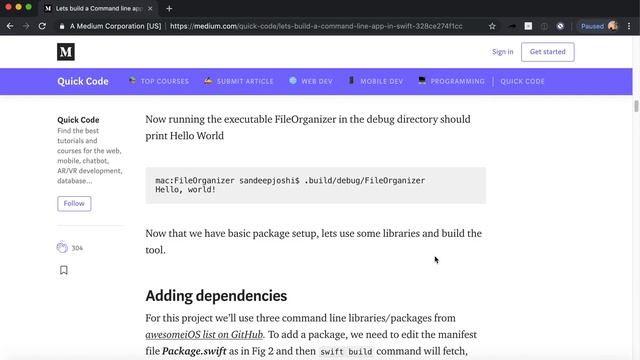Screen dimensions: 640x360
Task: Click the extension icon right of the star
Action: 512,26
